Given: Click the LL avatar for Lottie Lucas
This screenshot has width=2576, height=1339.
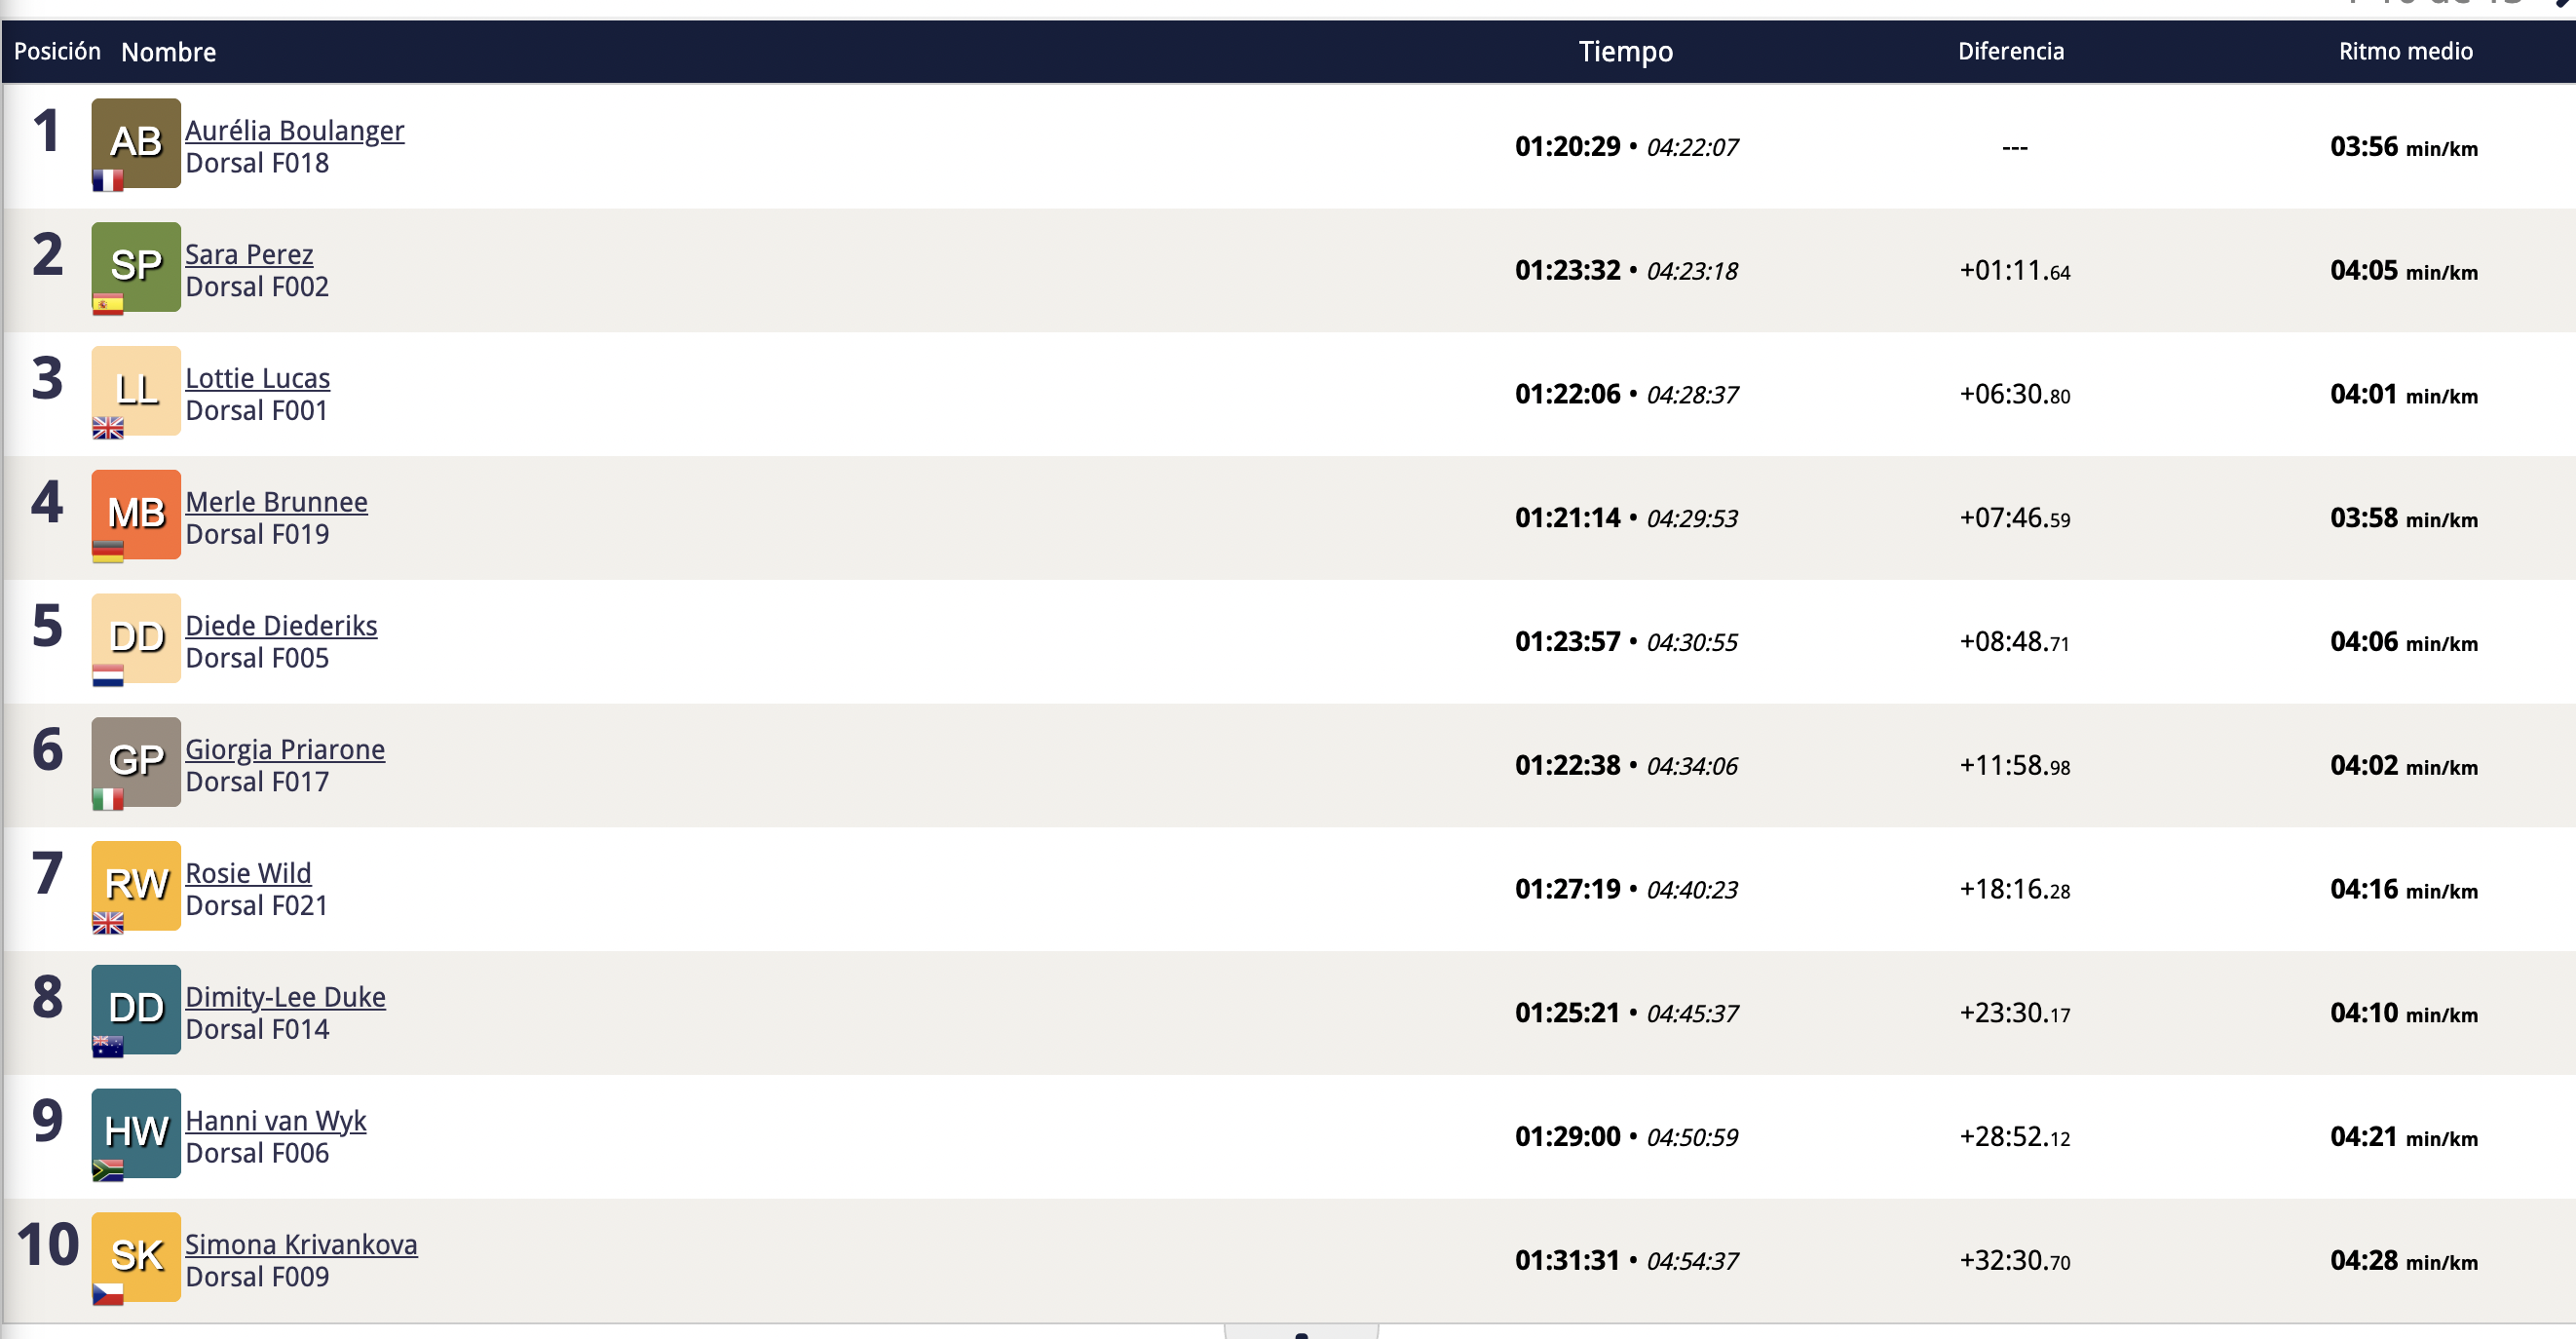Looking at the screenshot, I should [x=136, y=391].
